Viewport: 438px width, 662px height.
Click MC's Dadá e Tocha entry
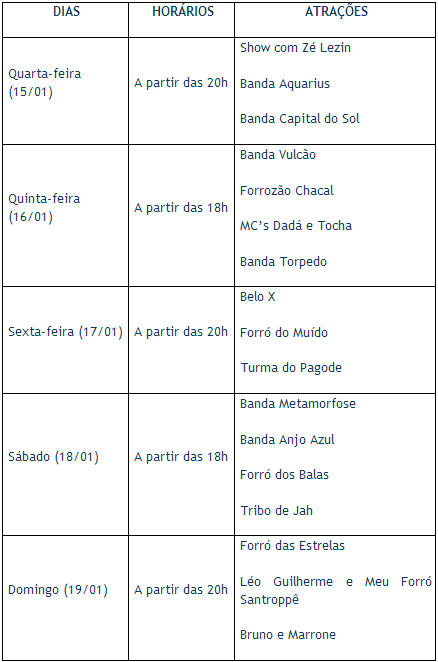[x=296, y=226]
